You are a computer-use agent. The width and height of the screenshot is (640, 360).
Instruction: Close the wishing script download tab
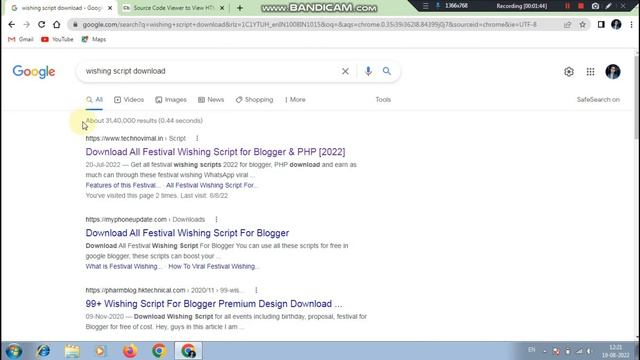coord(110,8)
